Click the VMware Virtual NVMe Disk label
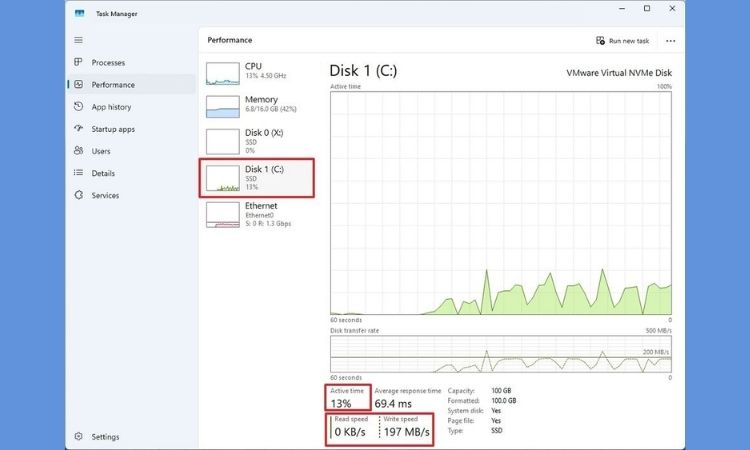Image resolution: width=750 pixels, height=450 pixels. coord(619,73)
